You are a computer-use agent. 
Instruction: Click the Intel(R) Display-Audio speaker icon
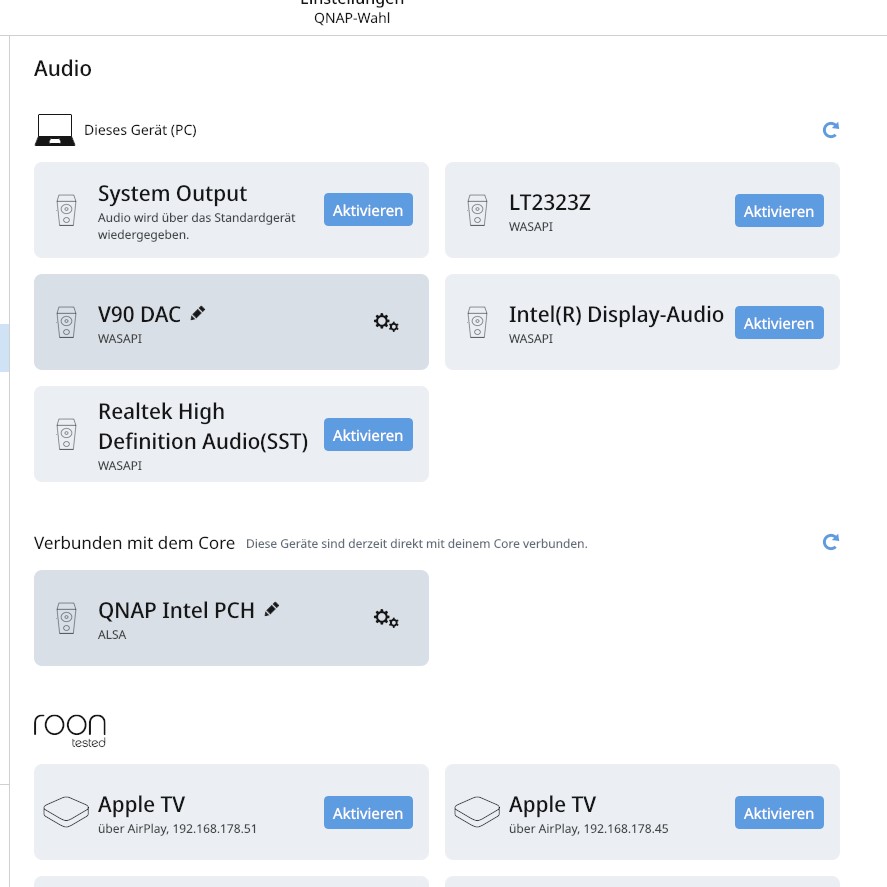click(477, 322)
